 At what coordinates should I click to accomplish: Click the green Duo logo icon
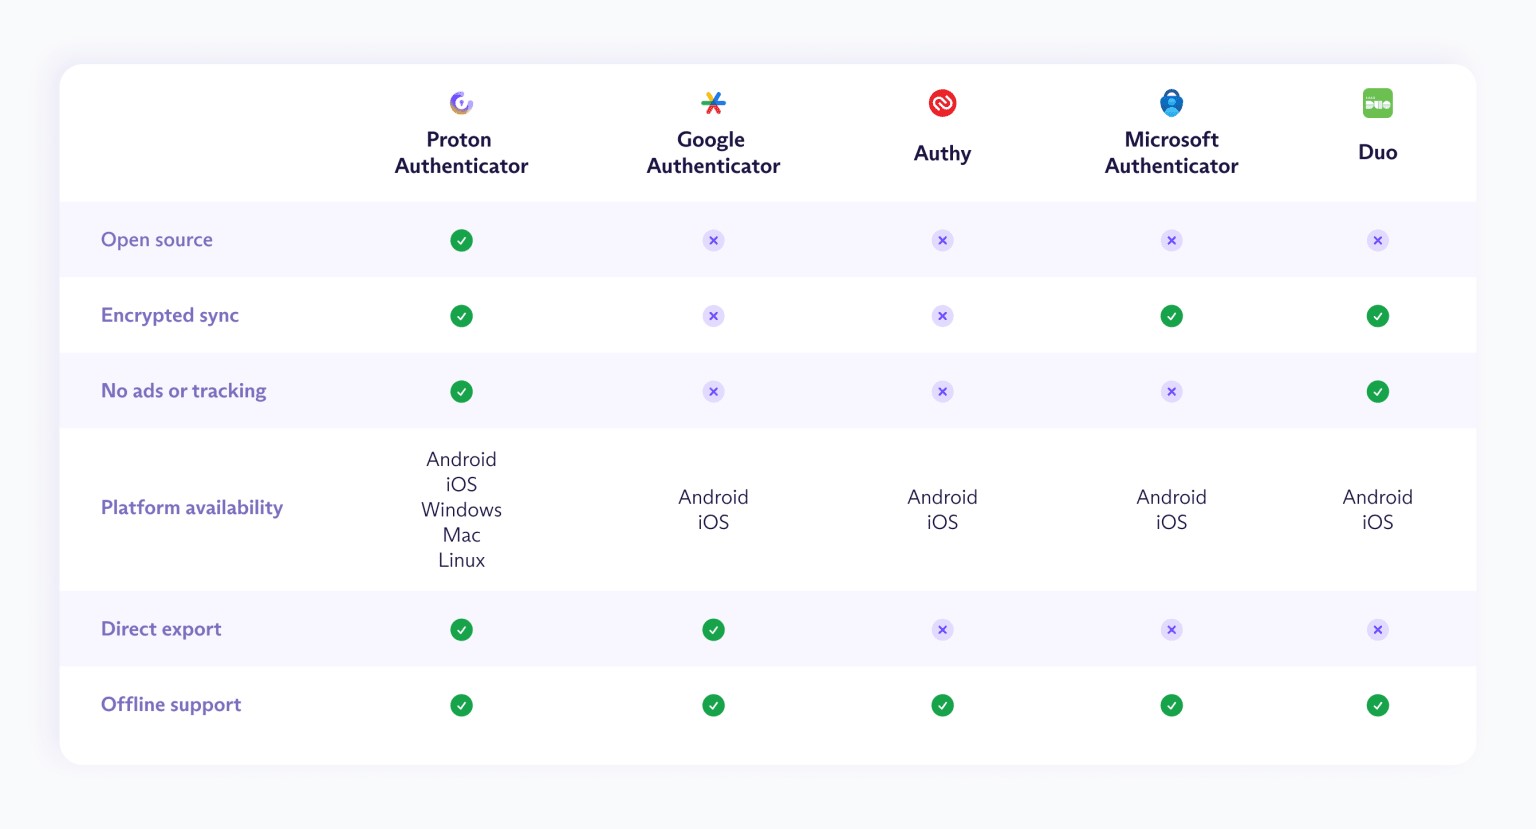point(1377,103)
